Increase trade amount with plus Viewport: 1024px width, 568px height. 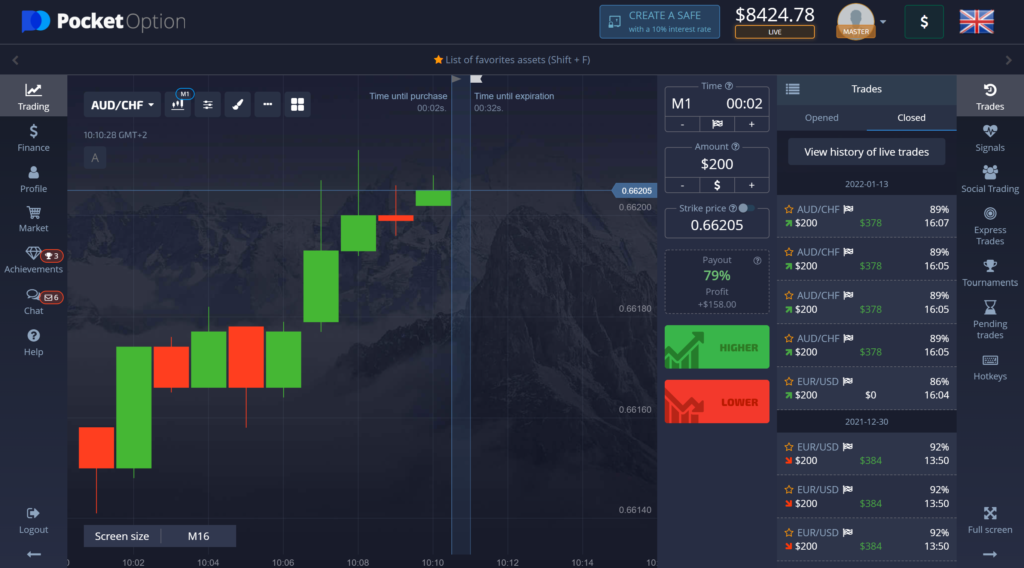click(x=752, y=185)
